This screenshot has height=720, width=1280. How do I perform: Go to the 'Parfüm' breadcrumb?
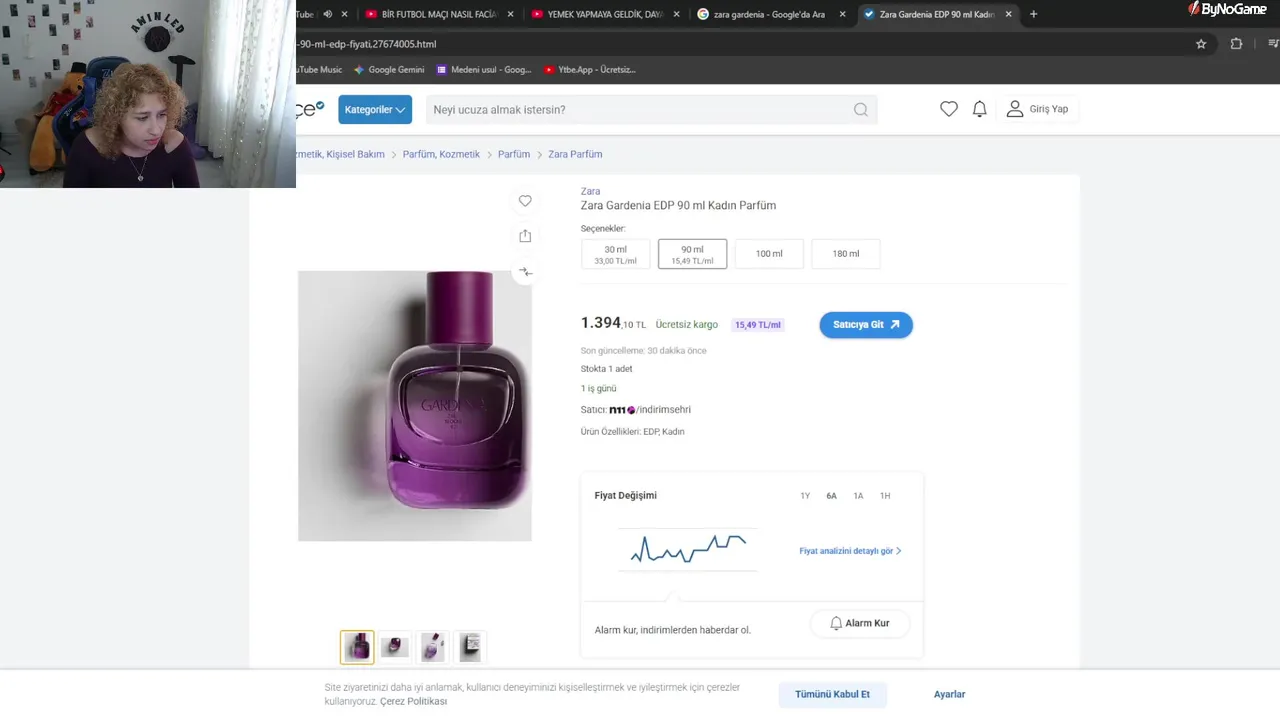[x=514, y=154]
